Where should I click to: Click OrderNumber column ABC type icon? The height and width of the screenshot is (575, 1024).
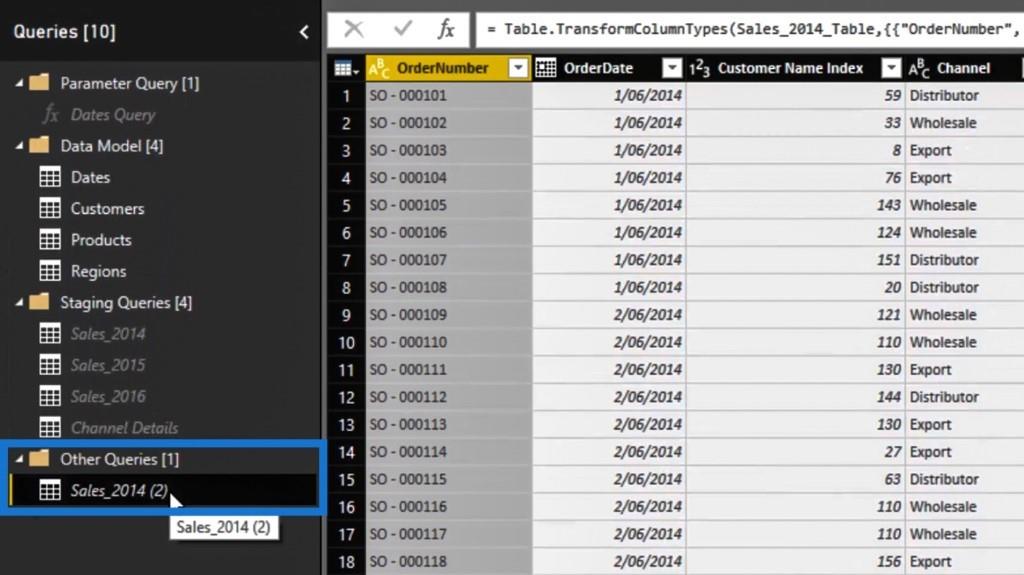[x=379, y=68]
